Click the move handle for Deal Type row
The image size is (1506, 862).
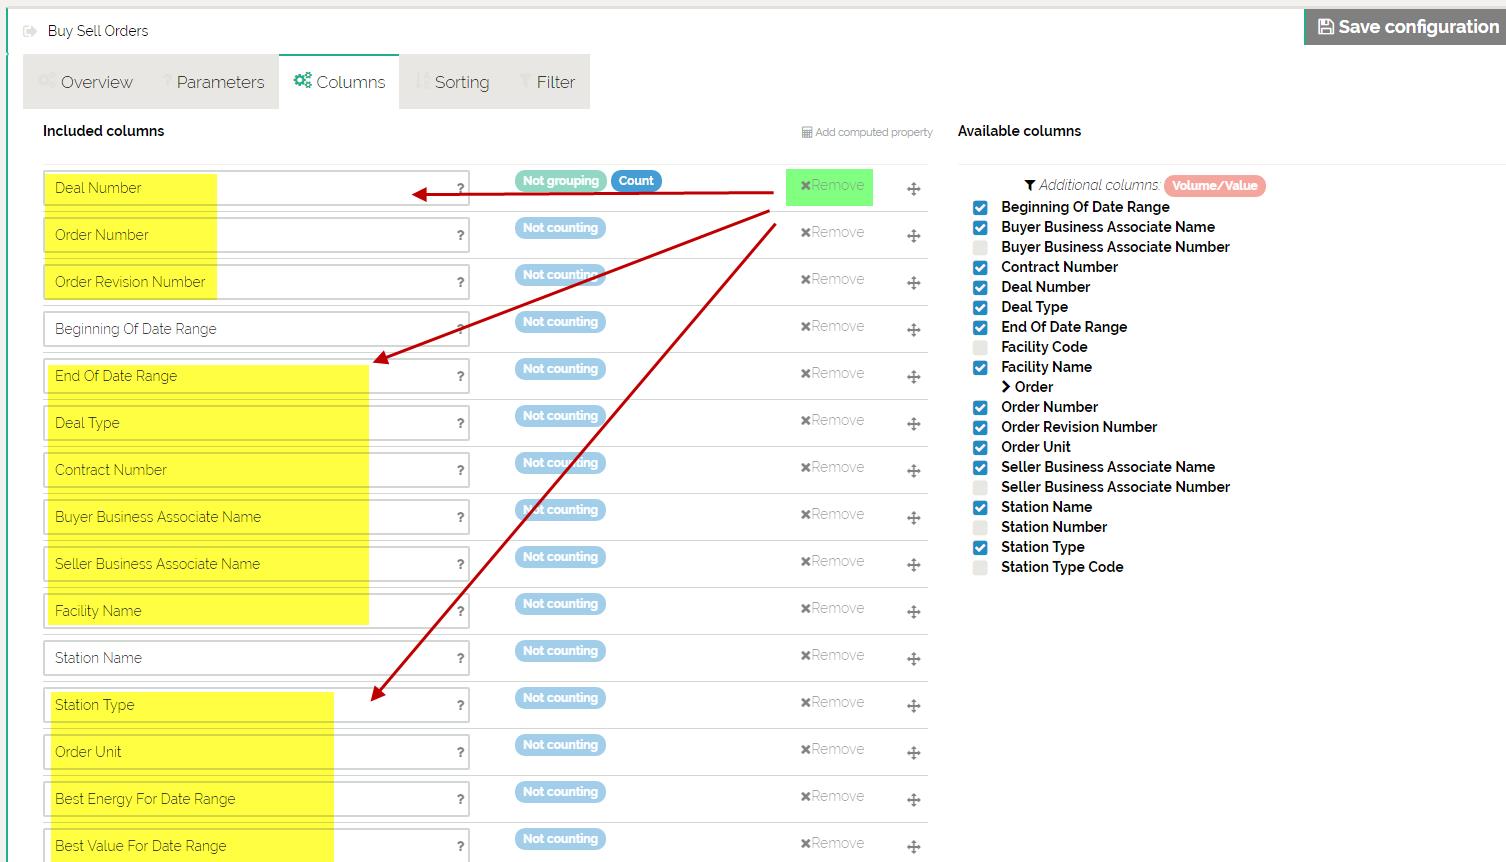tap(913, 424)
